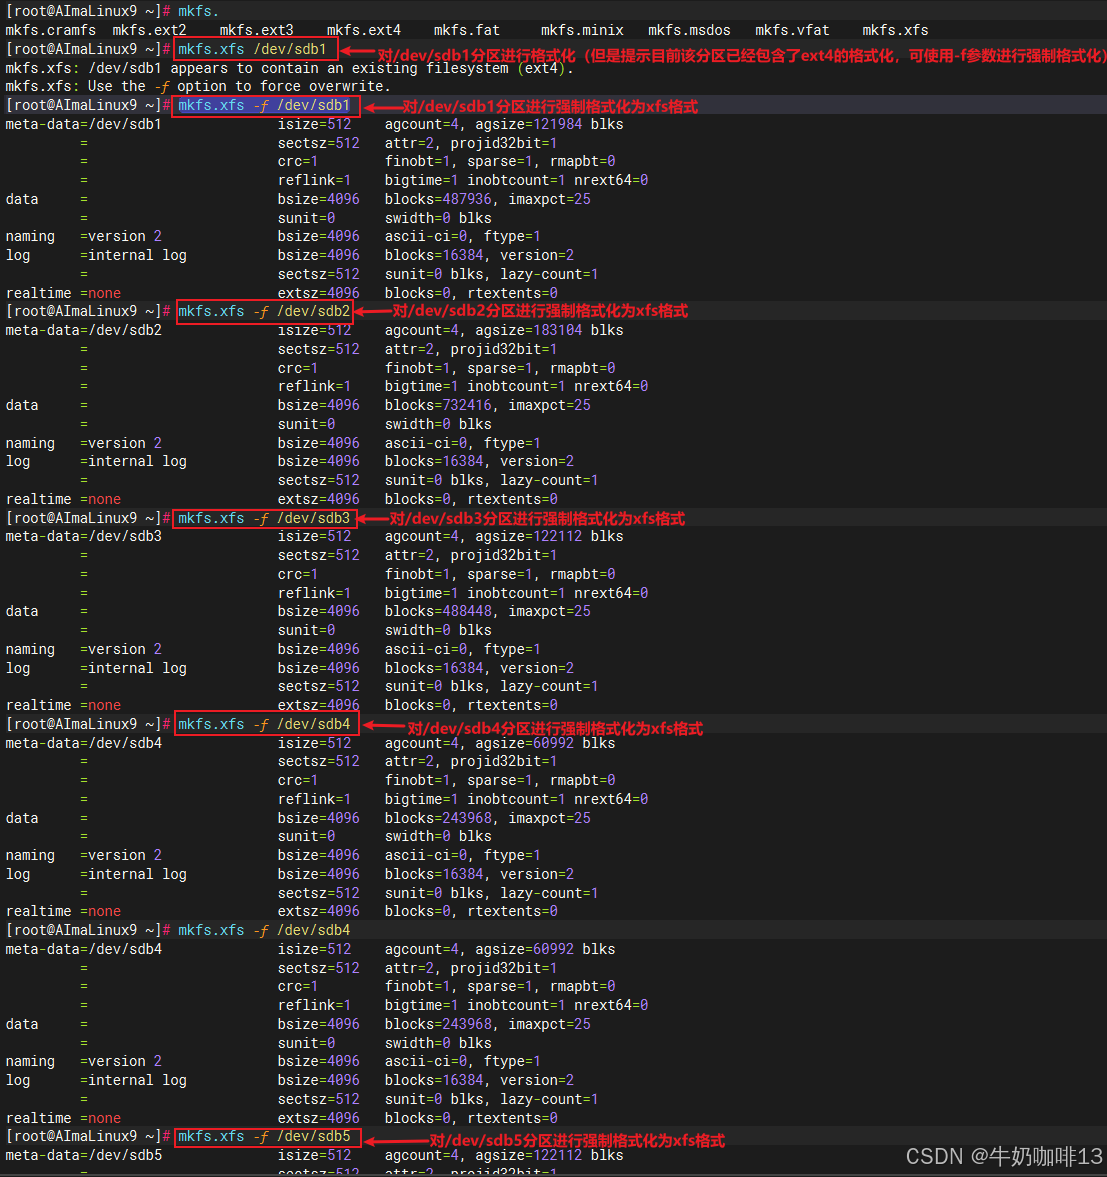Click the 'blocks=732416' value
The image size is (1107, 1177).
438,405
